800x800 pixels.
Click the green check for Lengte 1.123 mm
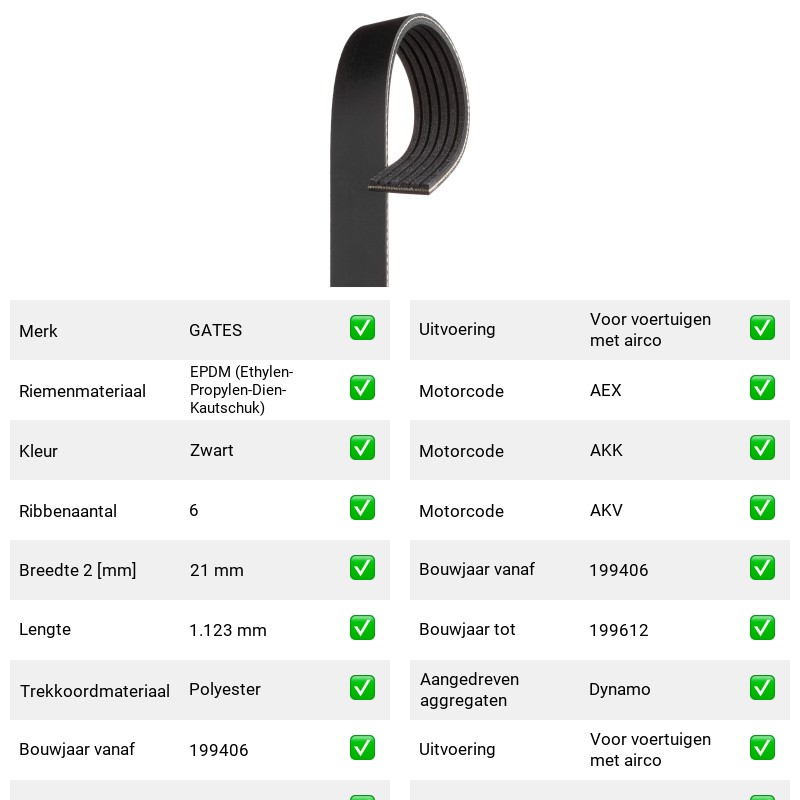[362, 628]
